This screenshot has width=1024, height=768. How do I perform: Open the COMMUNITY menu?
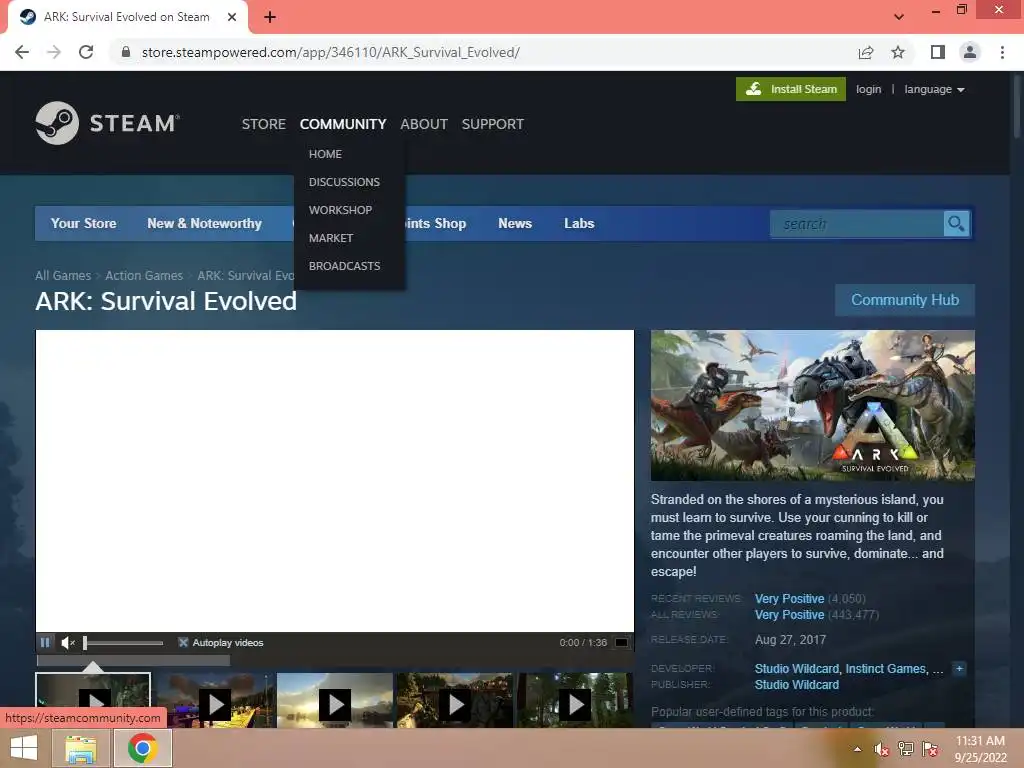coord(343,124)
